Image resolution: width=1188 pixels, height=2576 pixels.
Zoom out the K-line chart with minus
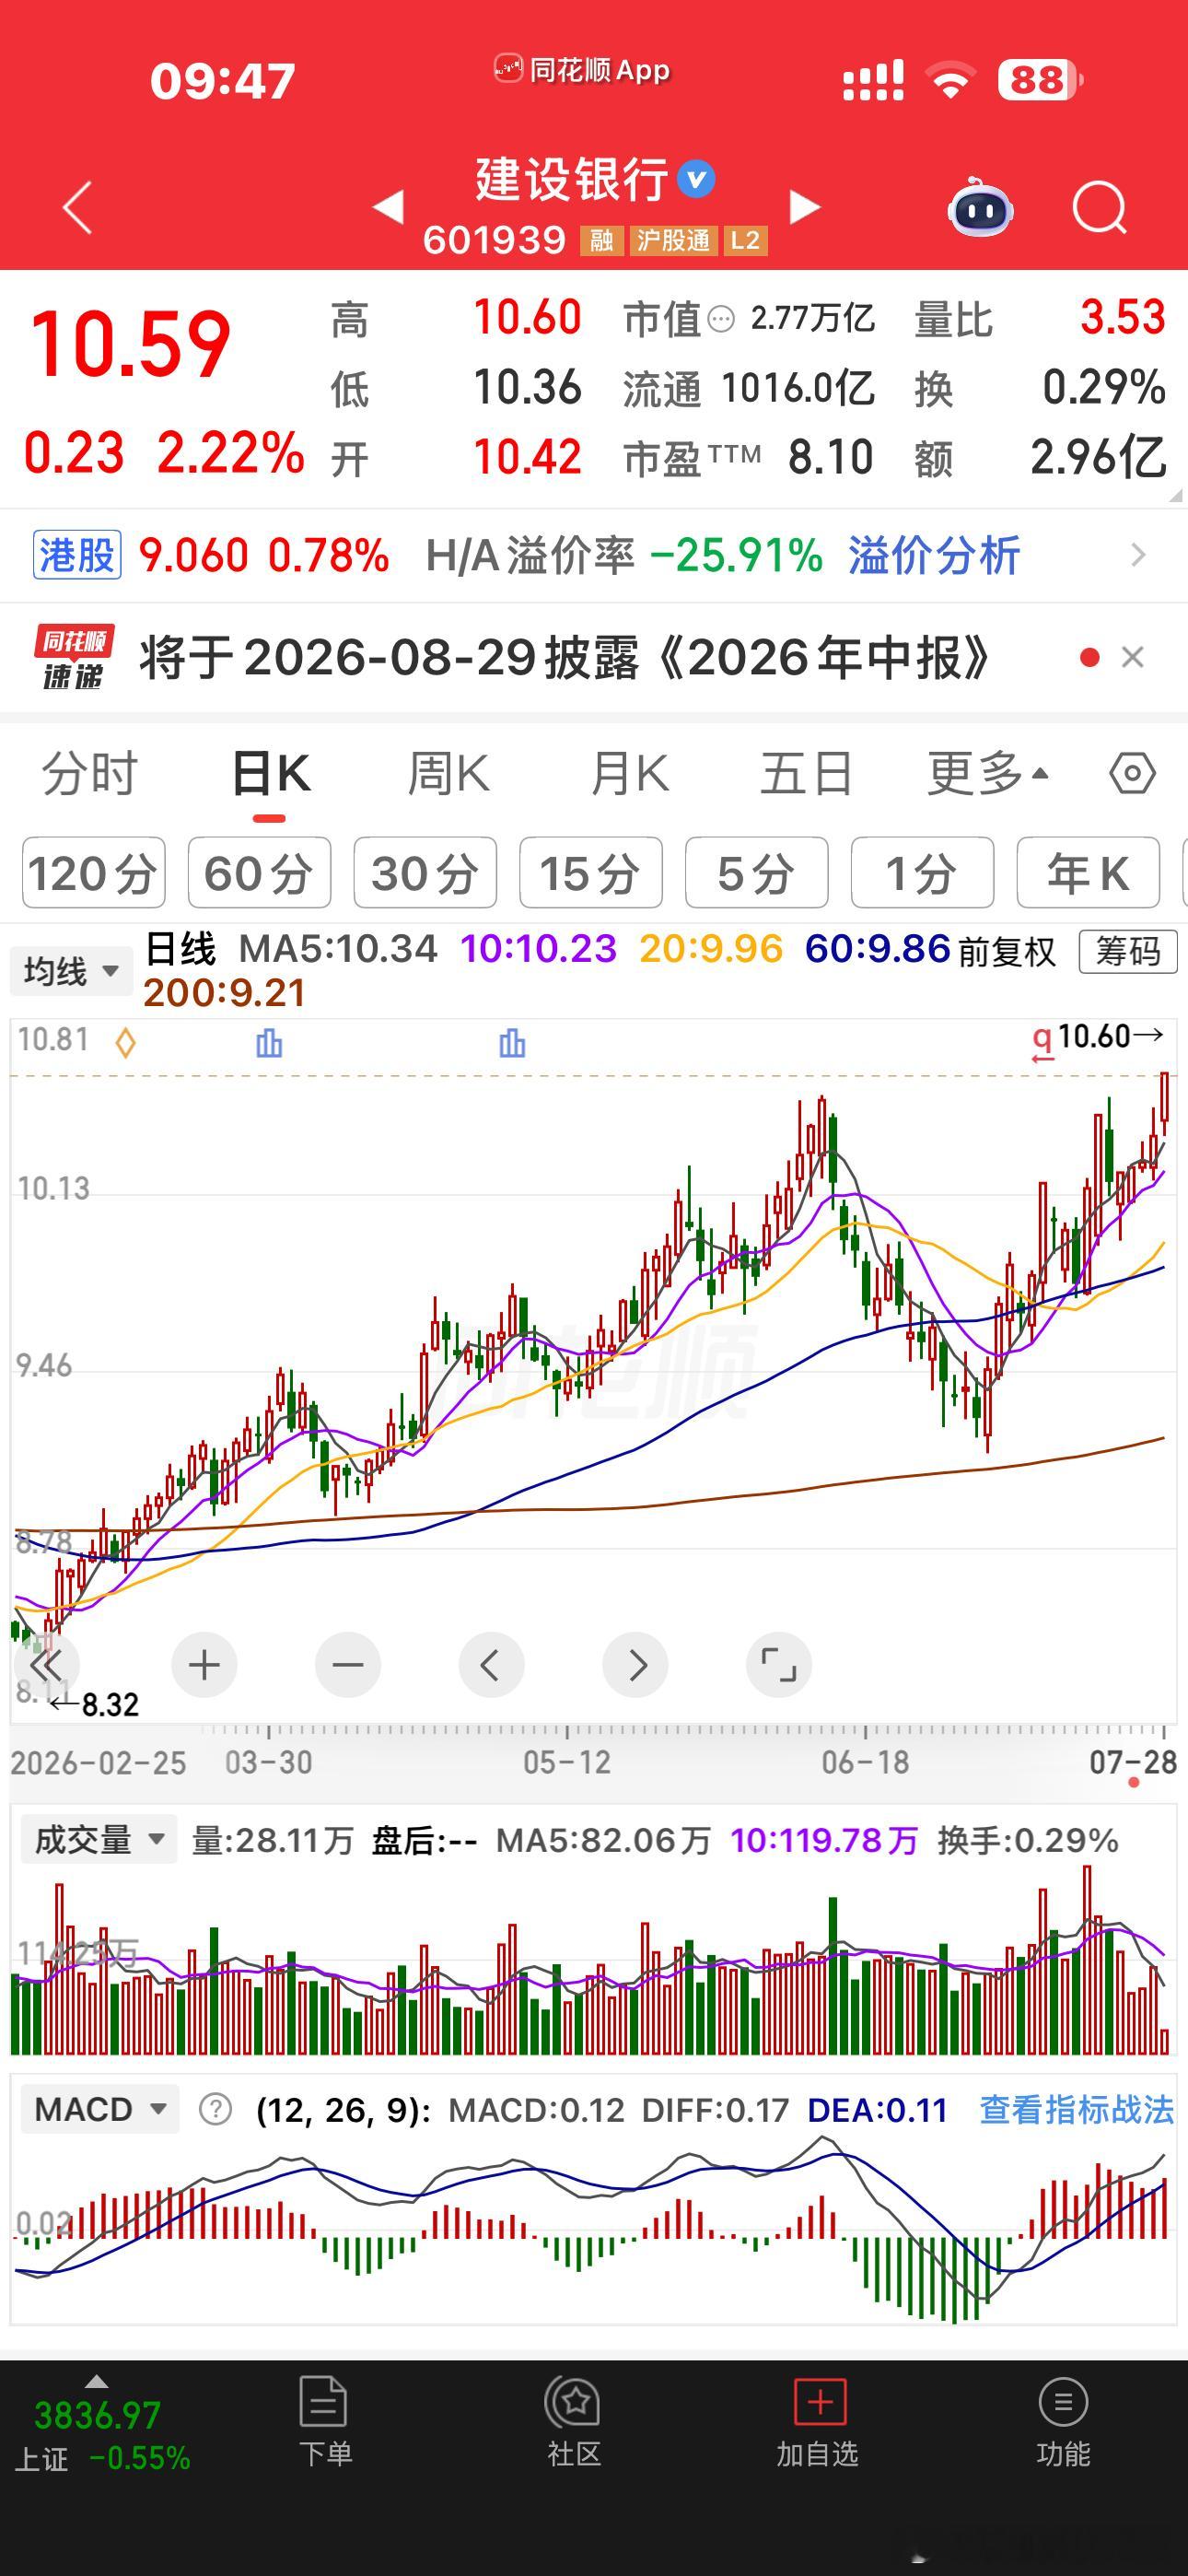(348, 1665)
